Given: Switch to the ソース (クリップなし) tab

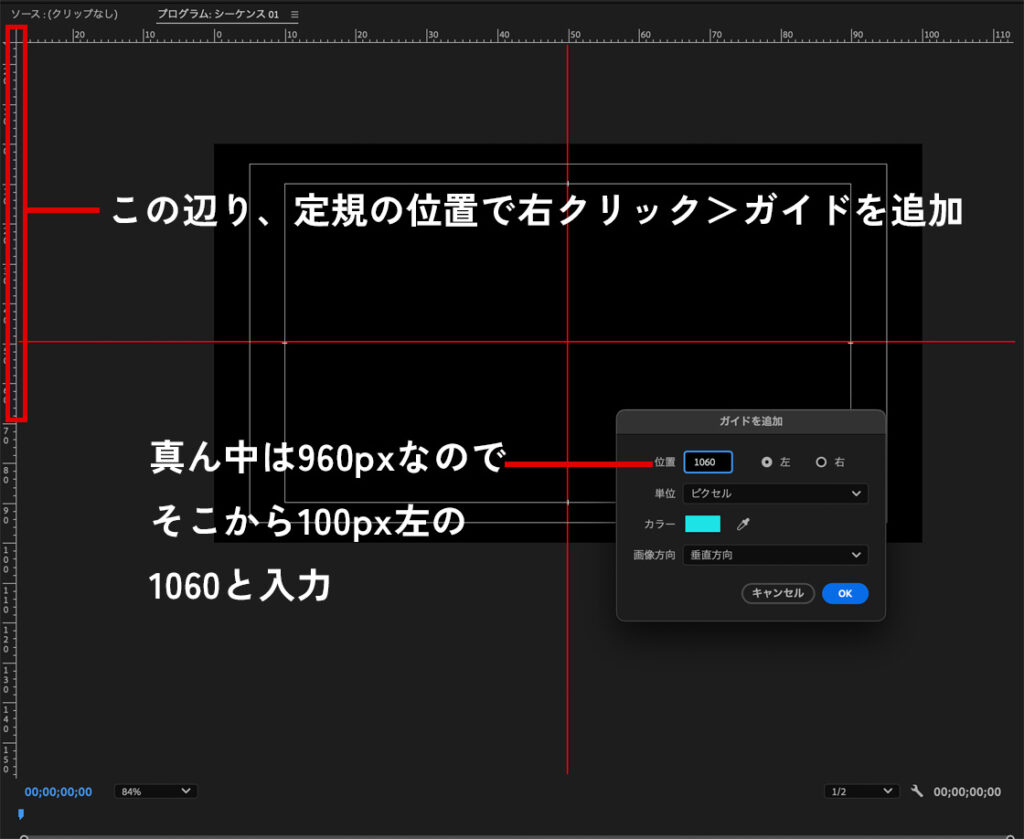Looking at the screenshot, I should (64, 14).
